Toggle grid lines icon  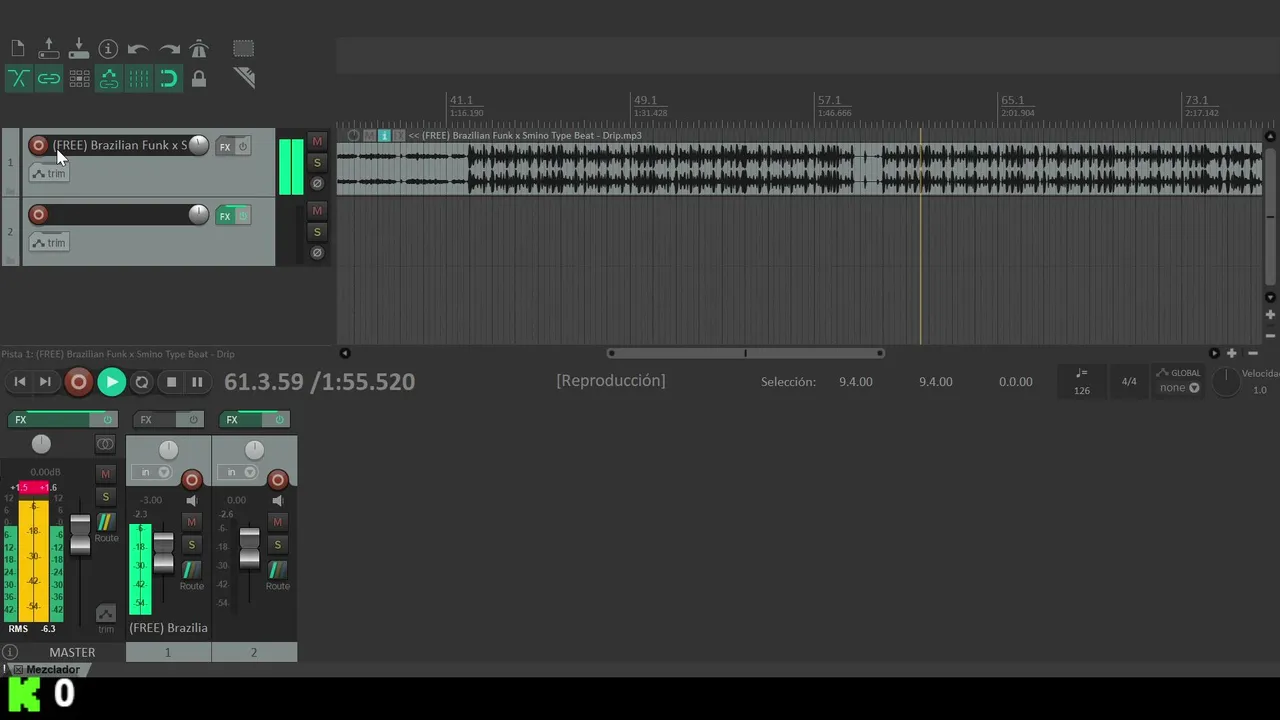click(x=139, y=79)
